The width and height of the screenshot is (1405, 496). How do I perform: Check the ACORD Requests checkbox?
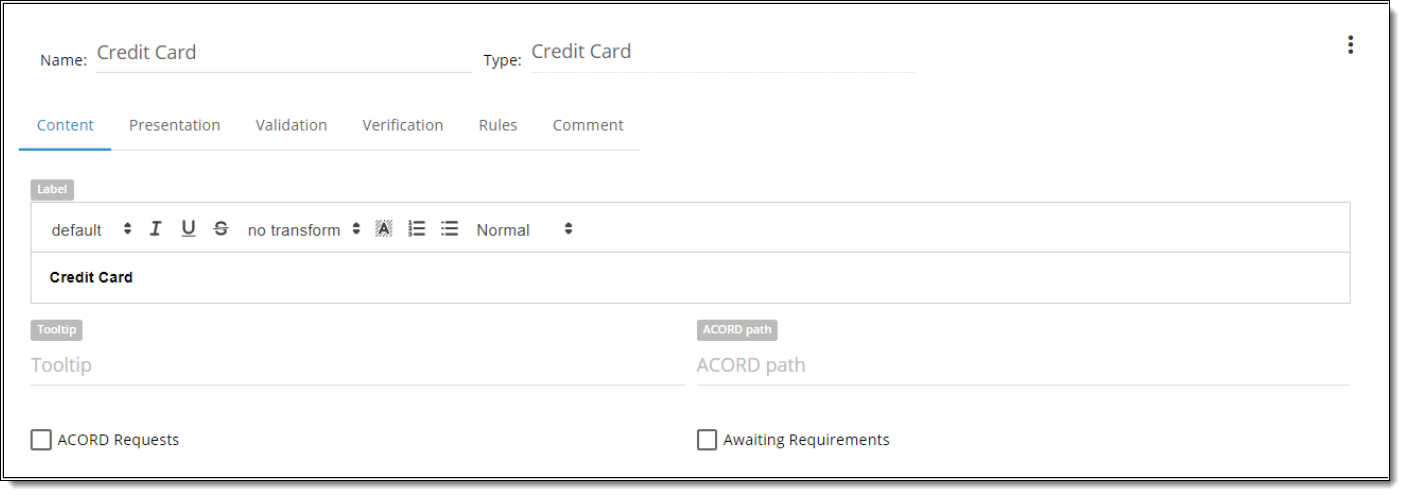(41, 440)
